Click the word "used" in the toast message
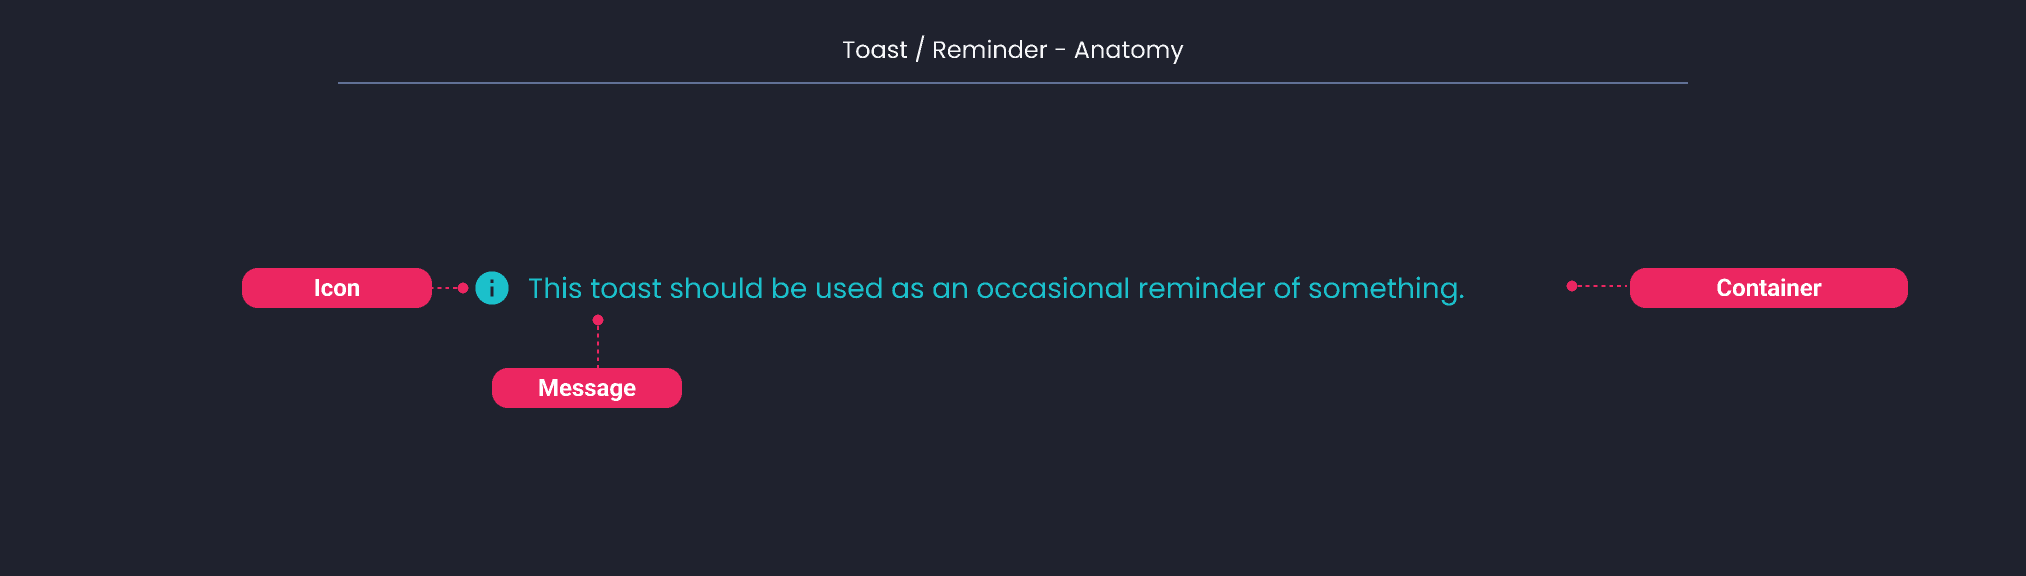This screenshot has width=2026, height=576. click(x=849, y=288)
